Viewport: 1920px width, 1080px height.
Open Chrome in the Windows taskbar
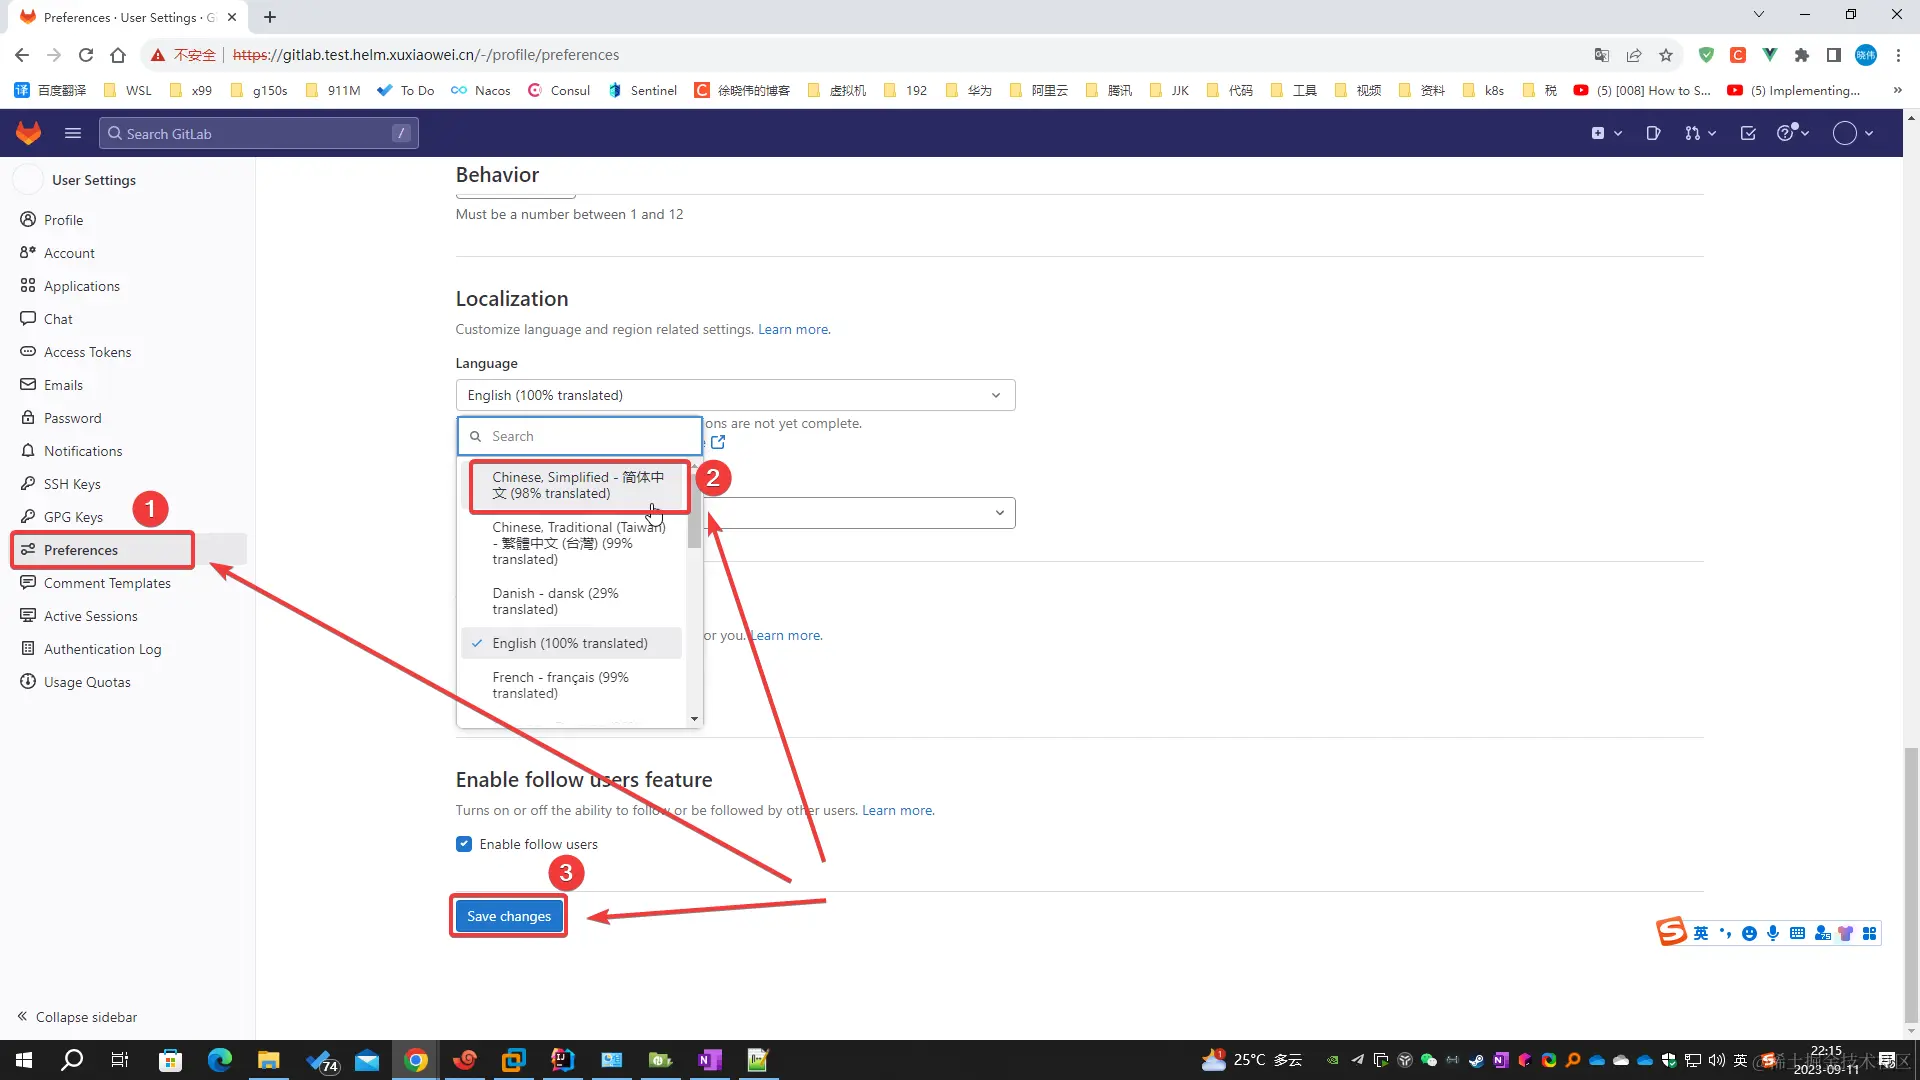pos(416,1060)
